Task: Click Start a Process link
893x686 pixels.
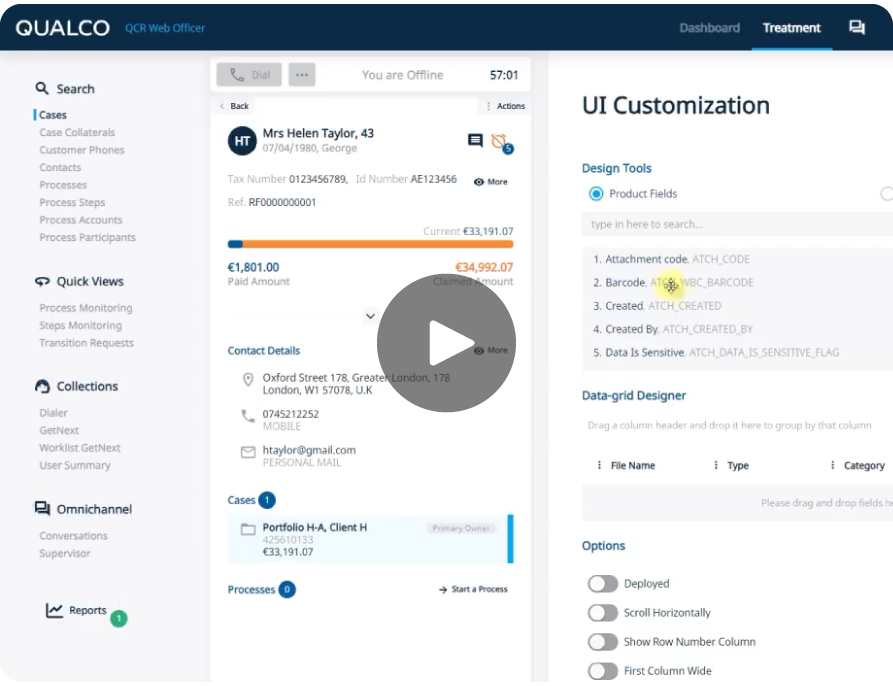Action: (x=473, y=590)
